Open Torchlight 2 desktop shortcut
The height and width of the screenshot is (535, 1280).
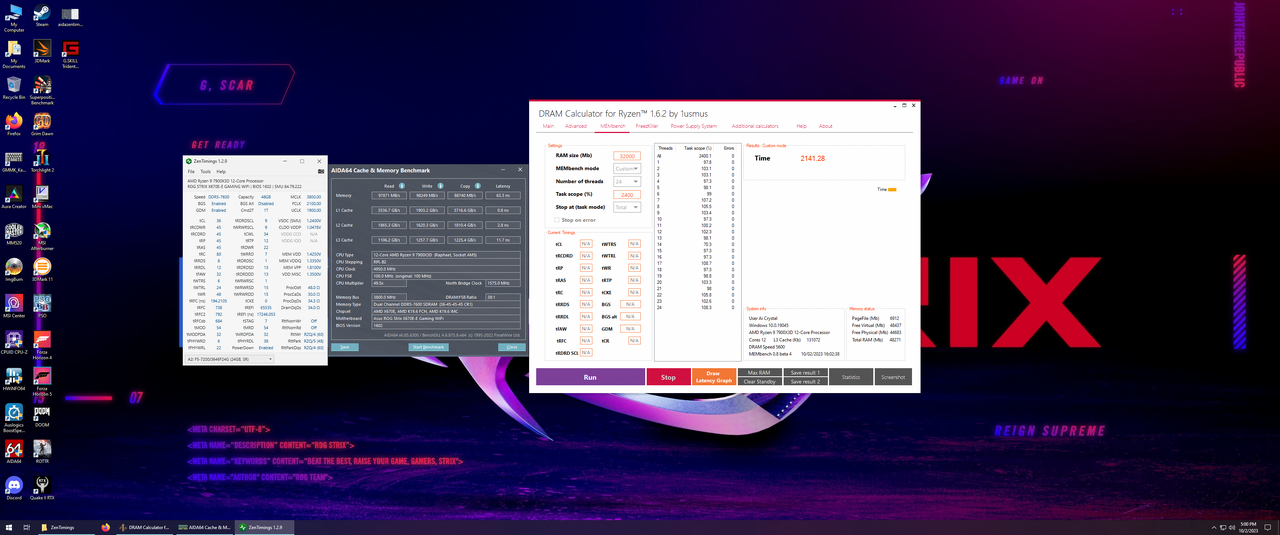[x=42, y=161]
